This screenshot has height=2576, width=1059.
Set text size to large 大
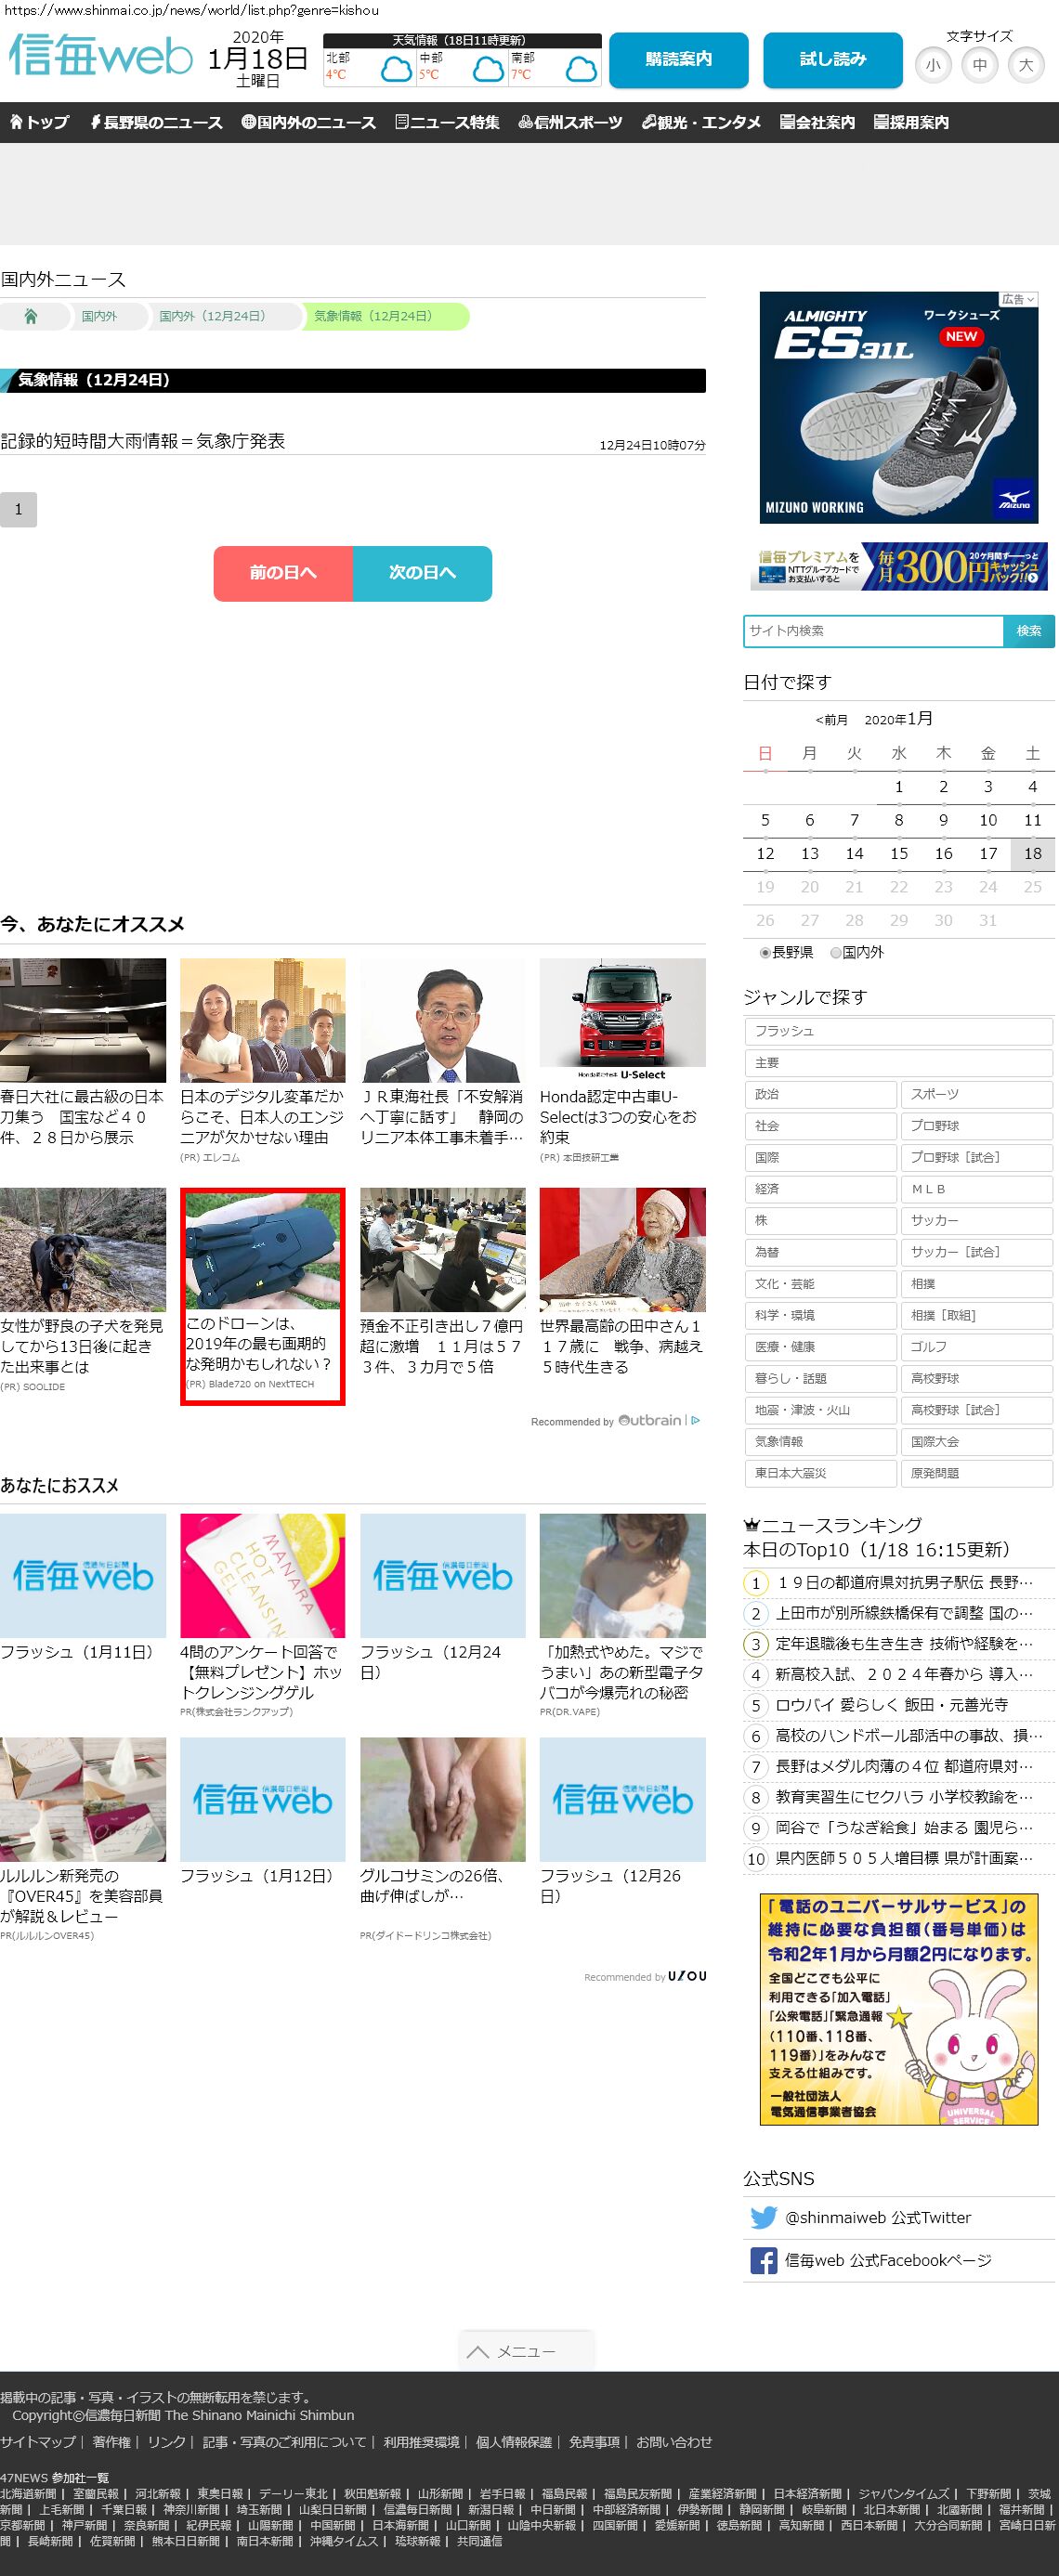point(1025,66)
